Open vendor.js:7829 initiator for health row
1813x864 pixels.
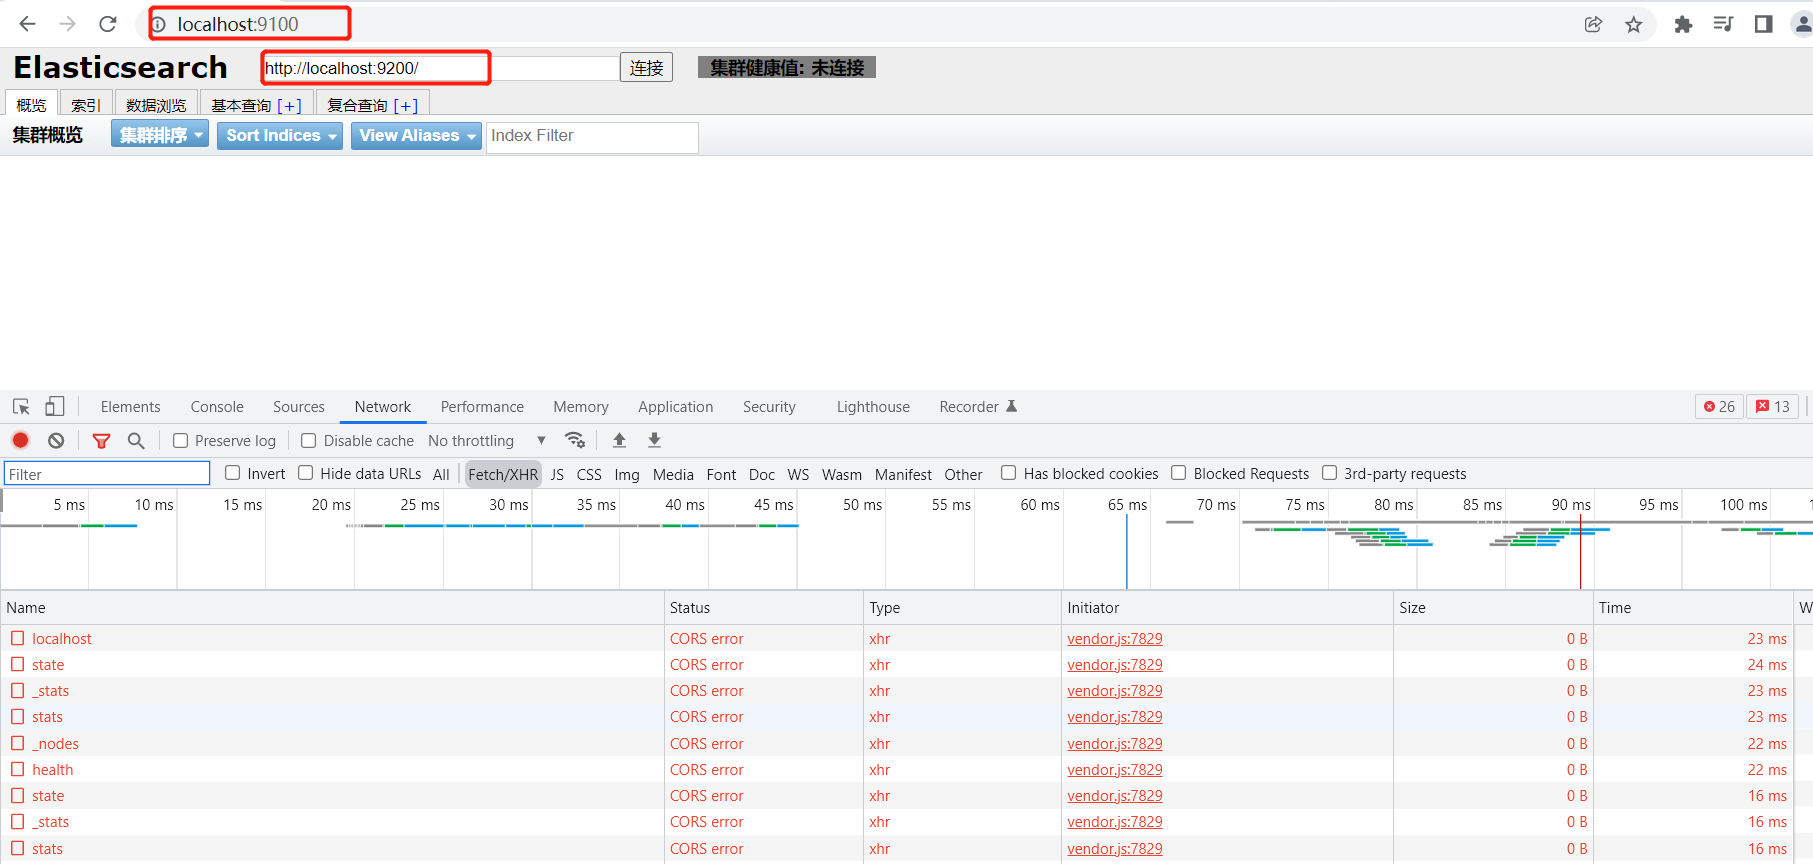(1115, 769)
